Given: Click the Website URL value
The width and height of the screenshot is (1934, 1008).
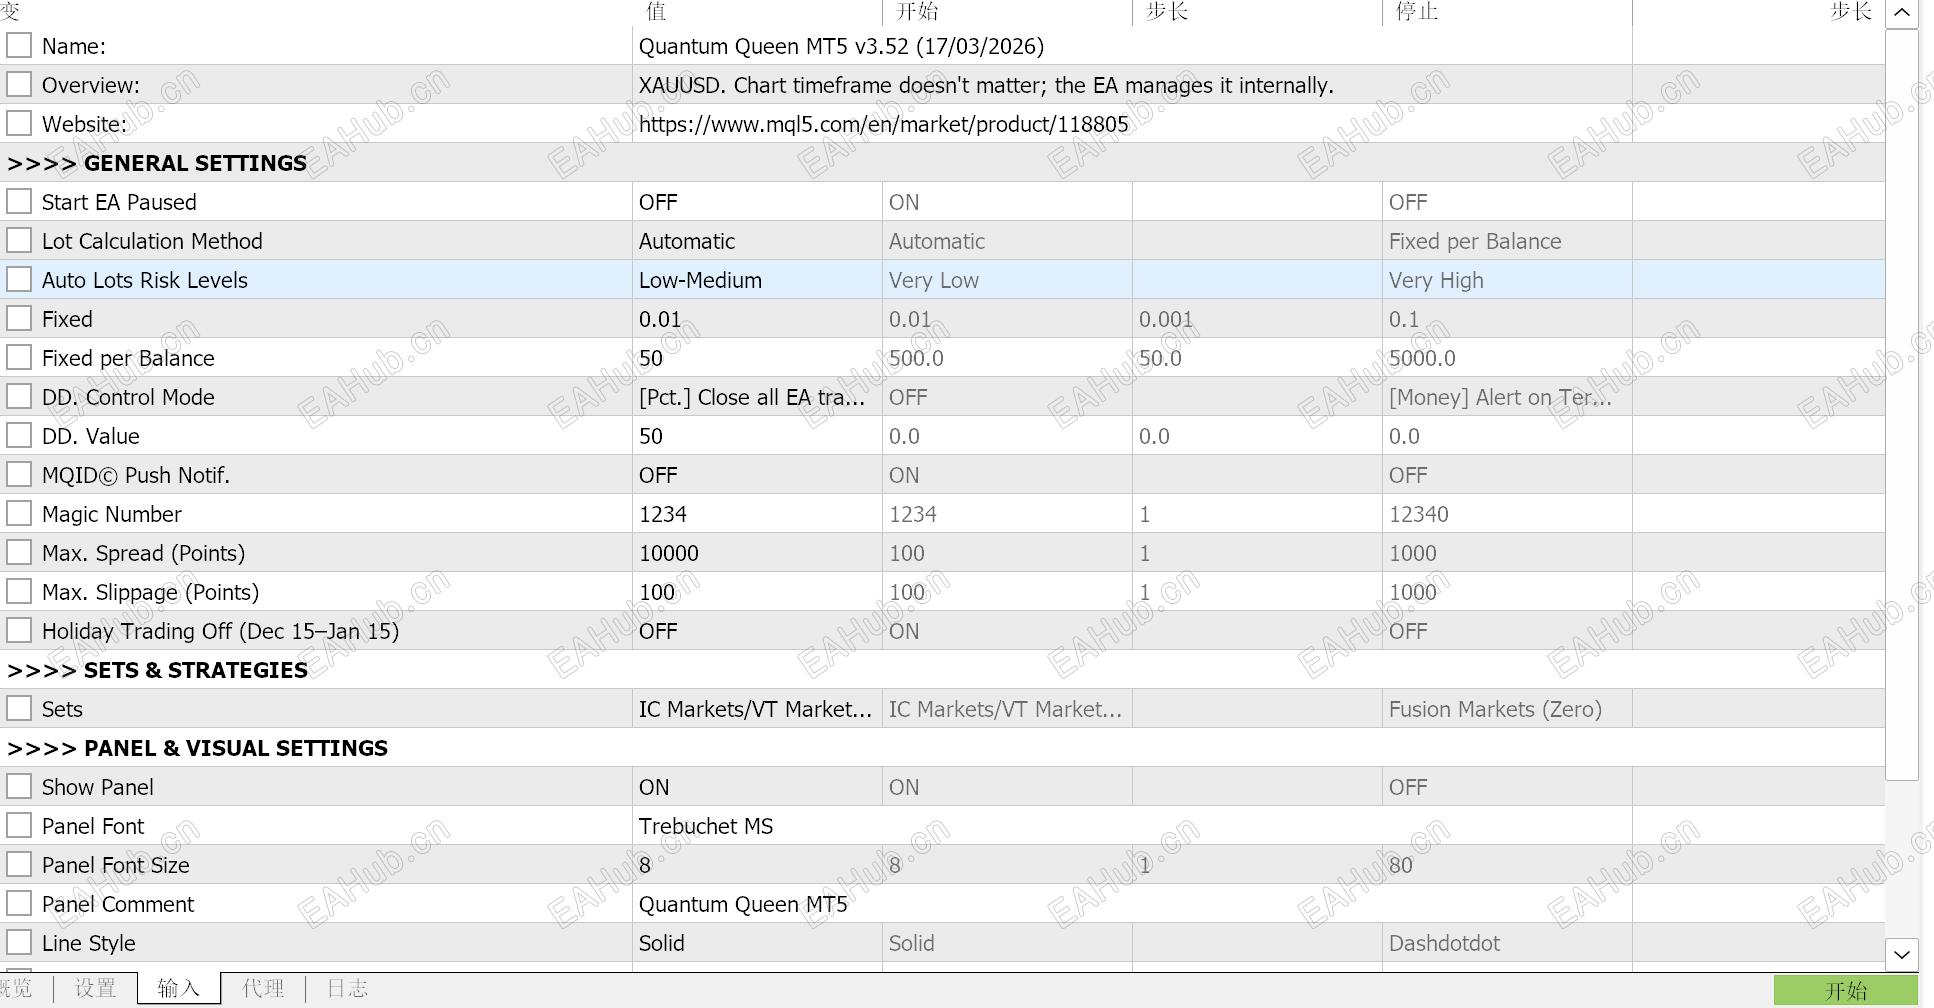Looking at the screenshot, I should (883, 124).
